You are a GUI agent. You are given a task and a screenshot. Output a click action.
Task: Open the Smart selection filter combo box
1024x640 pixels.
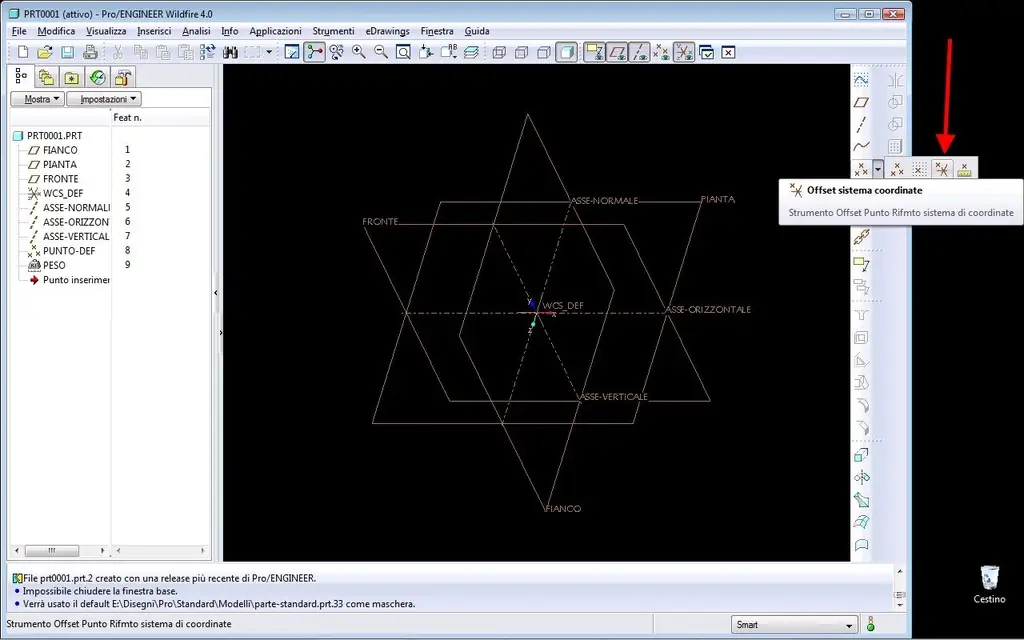coord(793,624)
